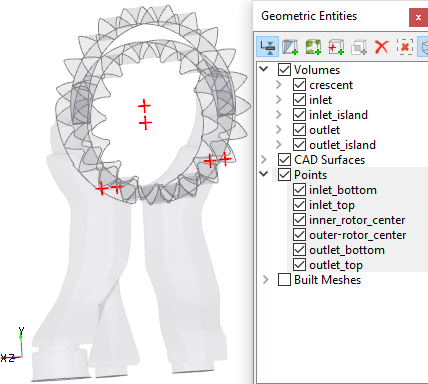Expand the CAD Surfaces tree node
The image size is (428, 384).
[264, 160]
